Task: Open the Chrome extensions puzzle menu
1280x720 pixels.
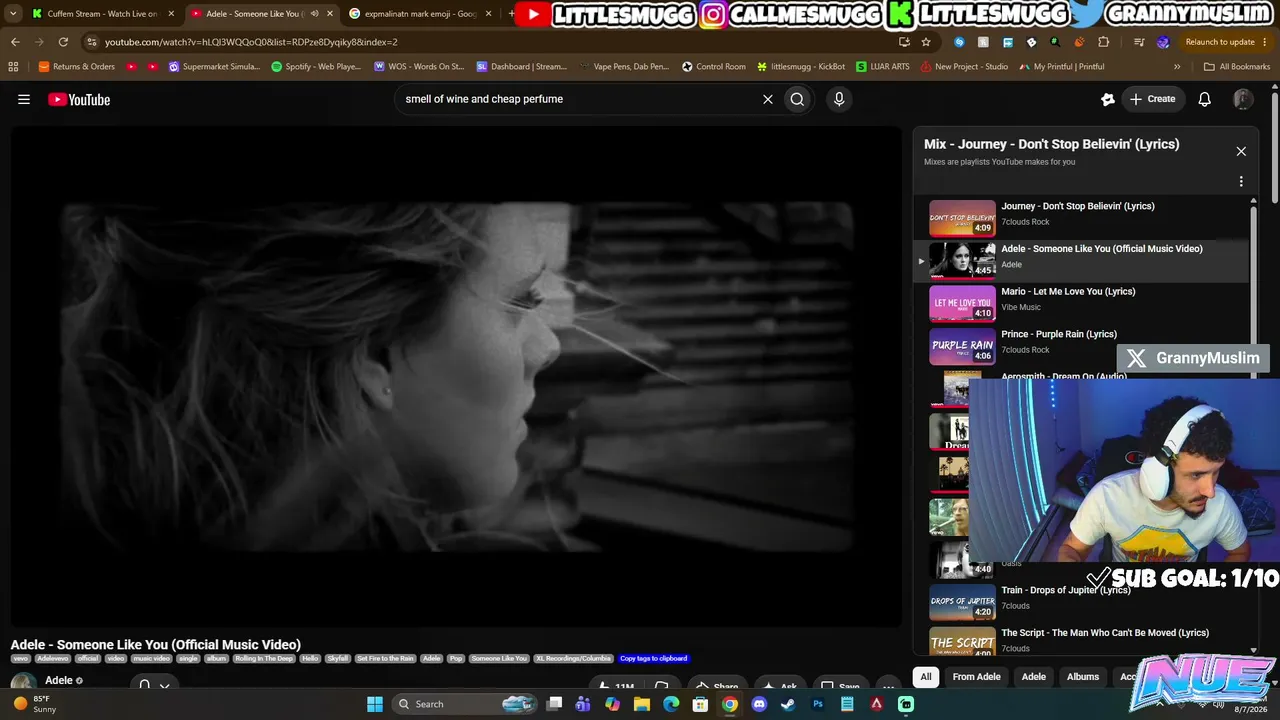Action: [1104, 42]
